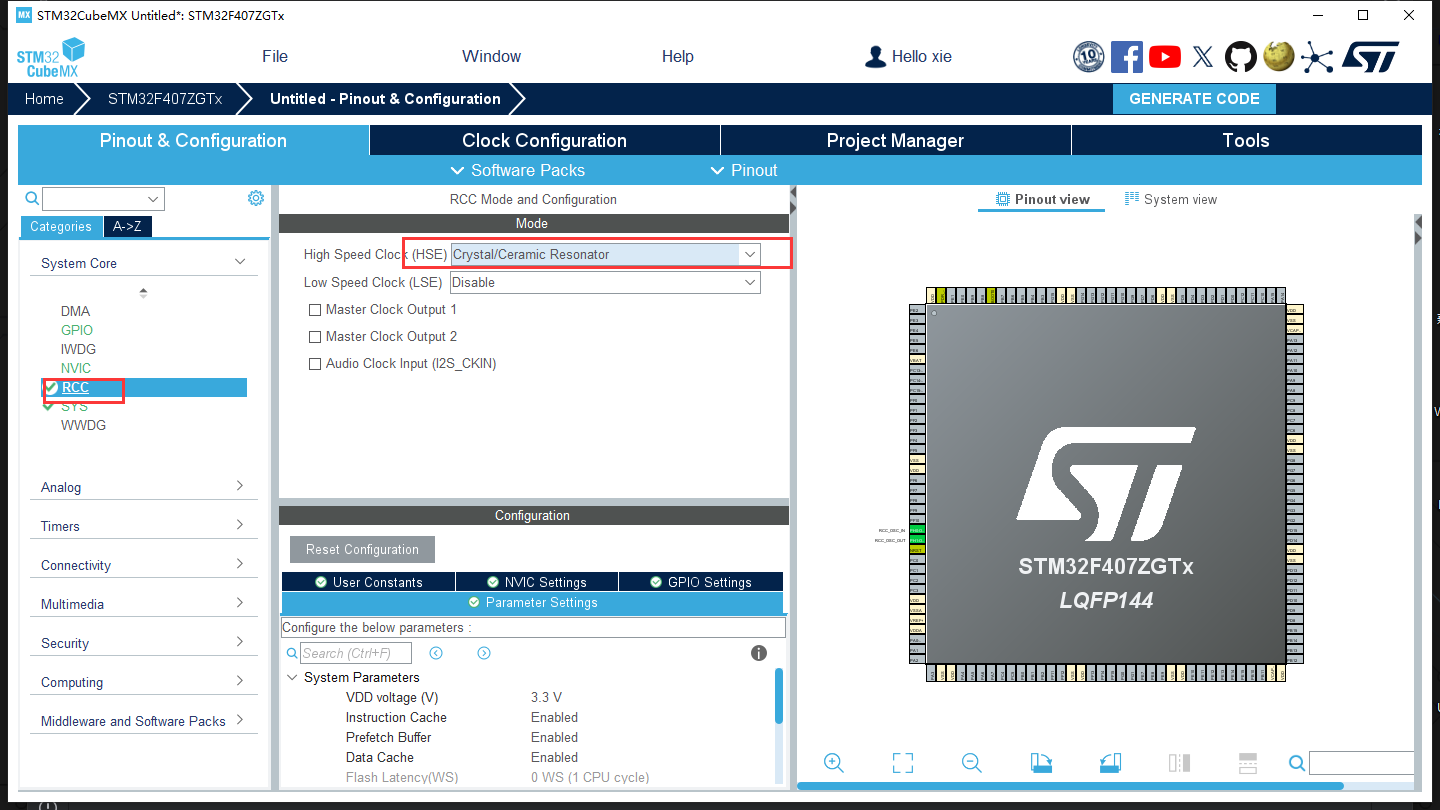The width and height of the screenshot is (1440, 810).
Task: Switch to the Project Manager tab
Action: point(895,140)
